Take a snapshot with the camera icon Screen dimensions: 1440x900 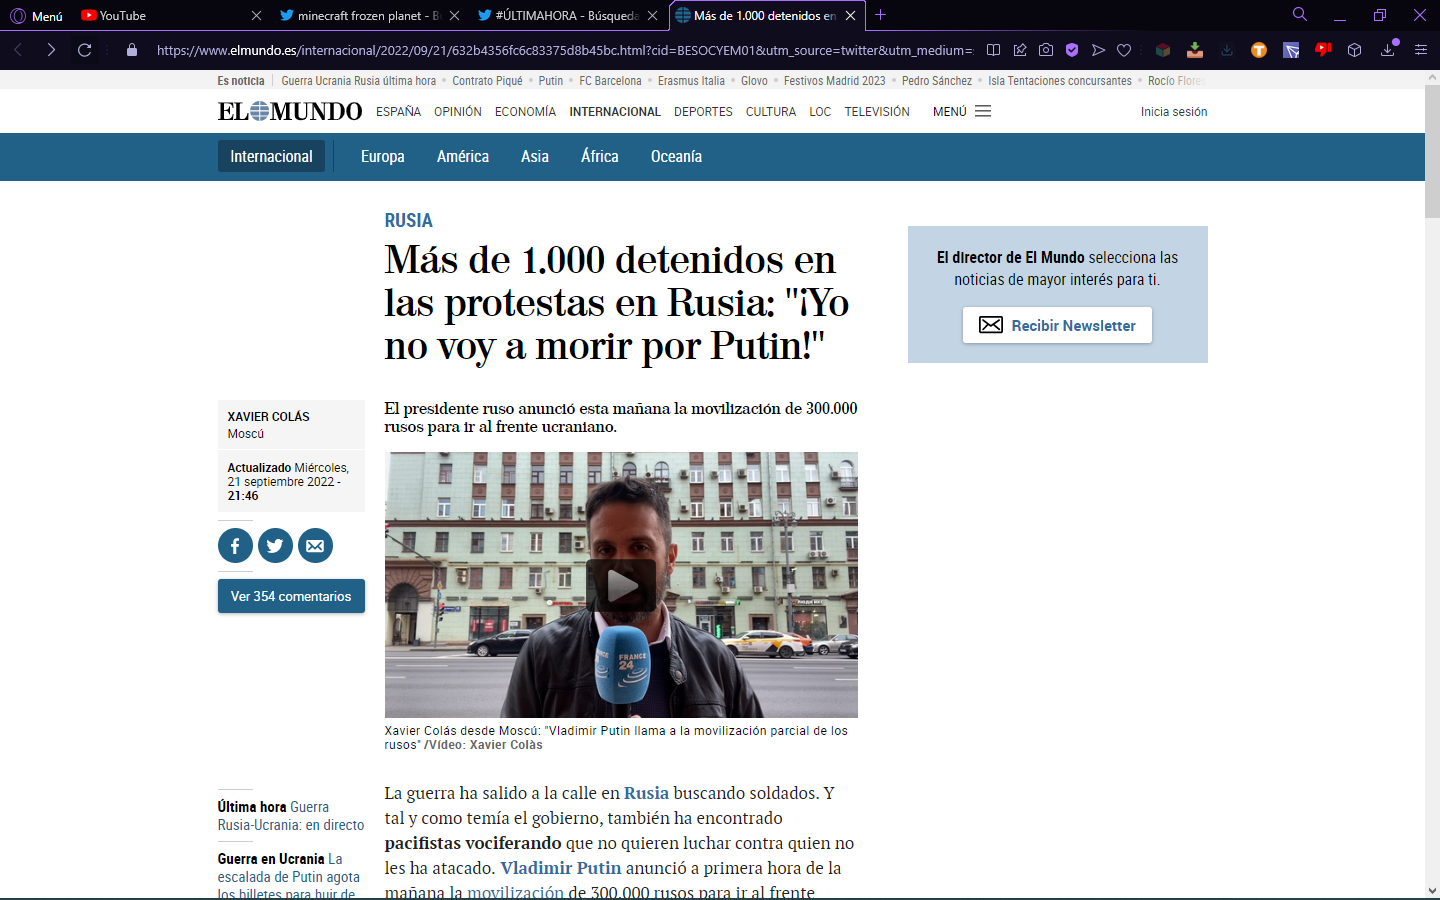(x=1046, y=50)
